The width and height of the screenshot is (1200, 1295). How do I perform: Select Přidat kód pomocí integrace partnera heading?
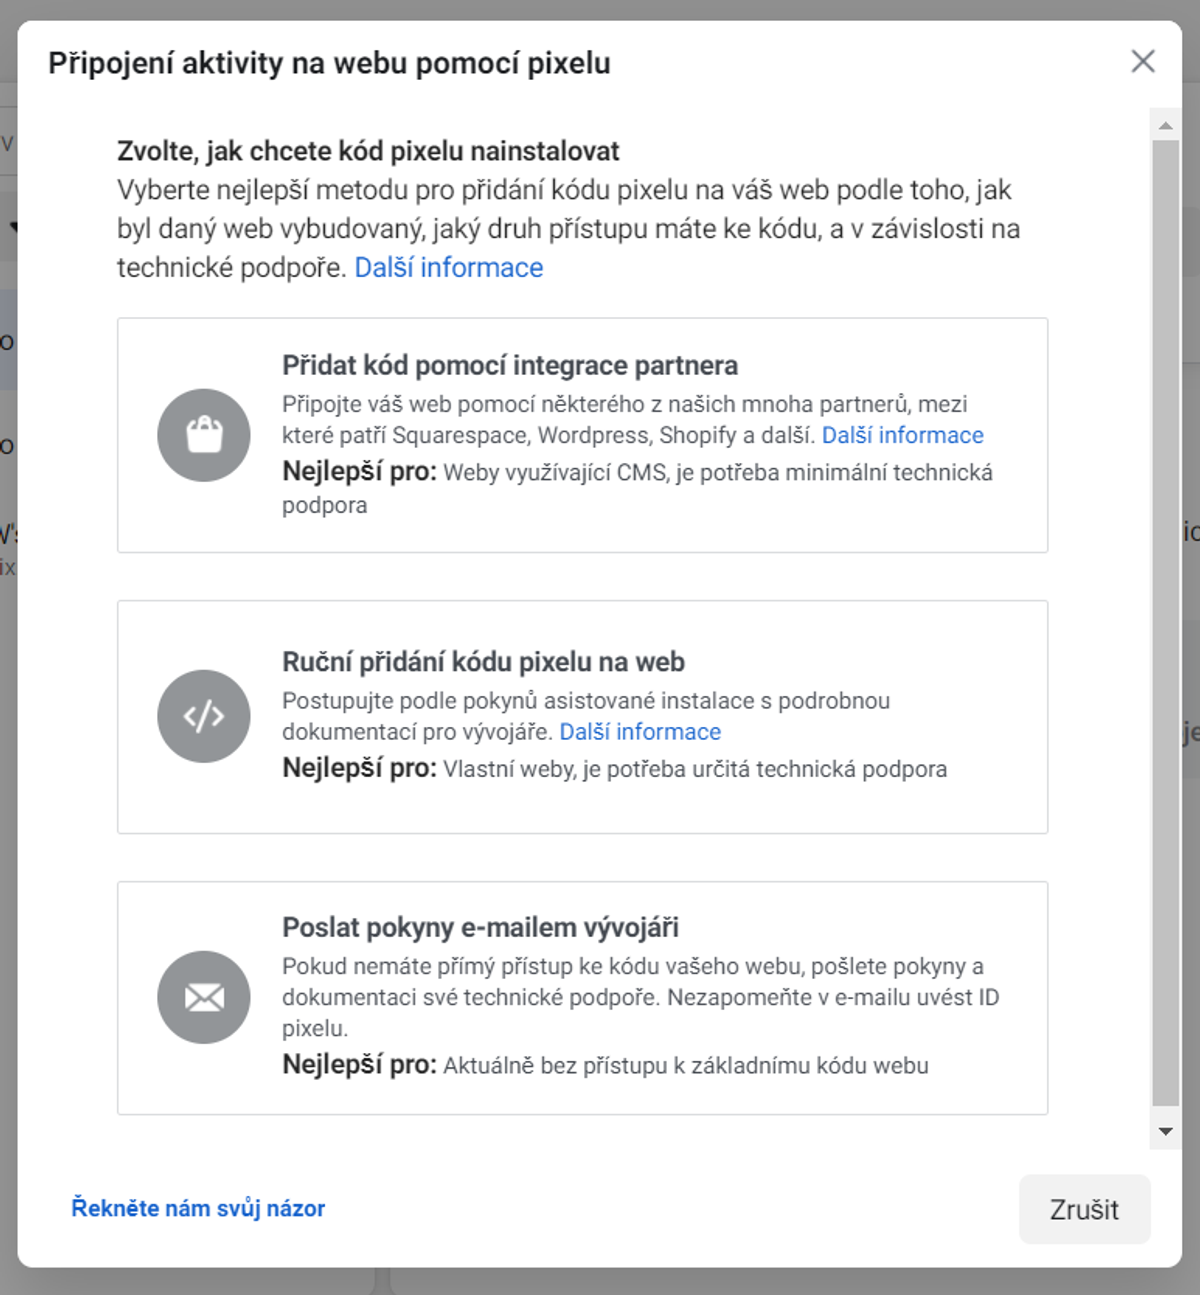(510, 366)
